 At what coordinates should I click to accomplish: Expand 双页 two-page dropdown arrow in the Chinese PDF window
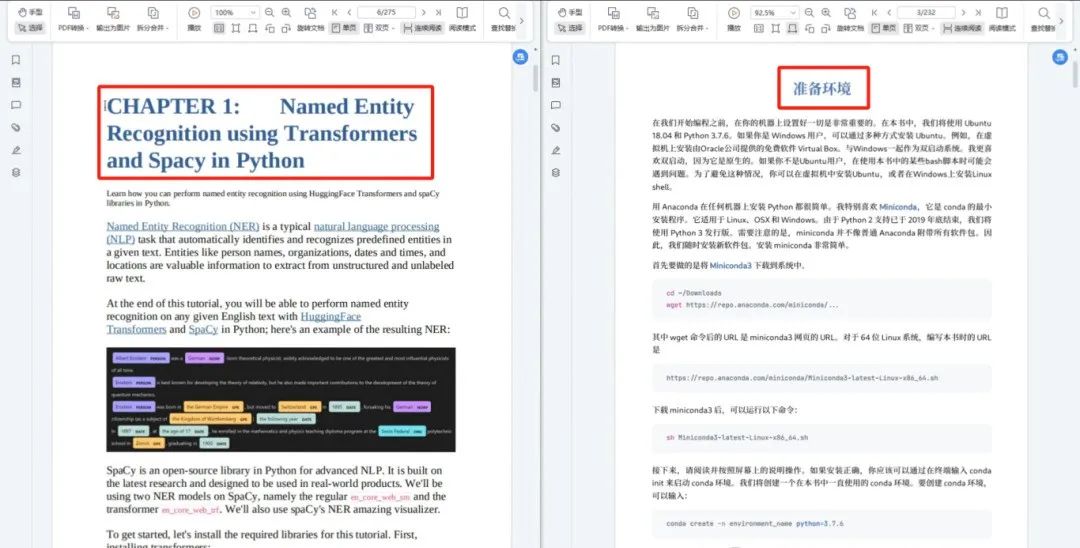933,28
